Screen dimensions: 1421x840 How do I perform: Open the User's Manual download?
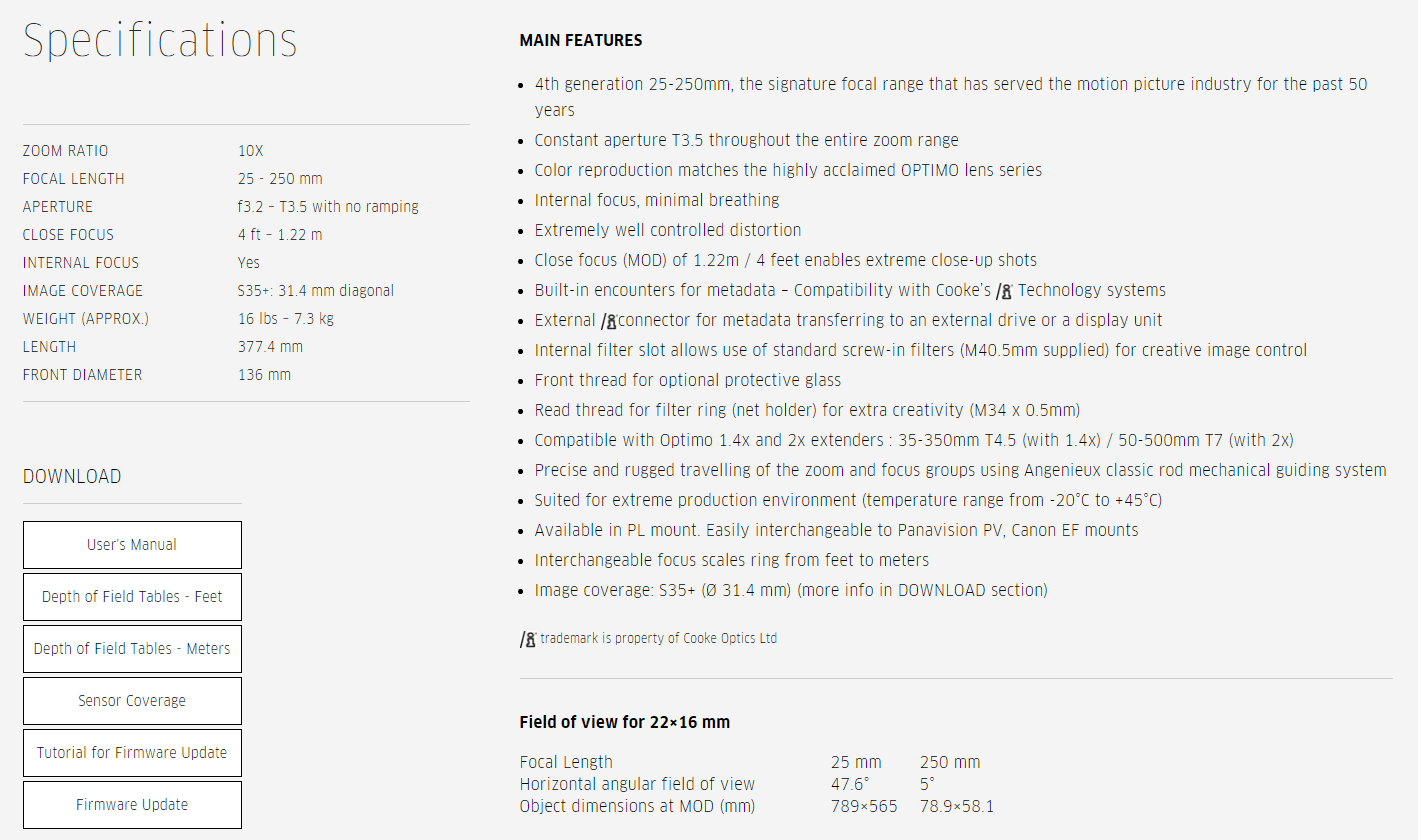132,545
